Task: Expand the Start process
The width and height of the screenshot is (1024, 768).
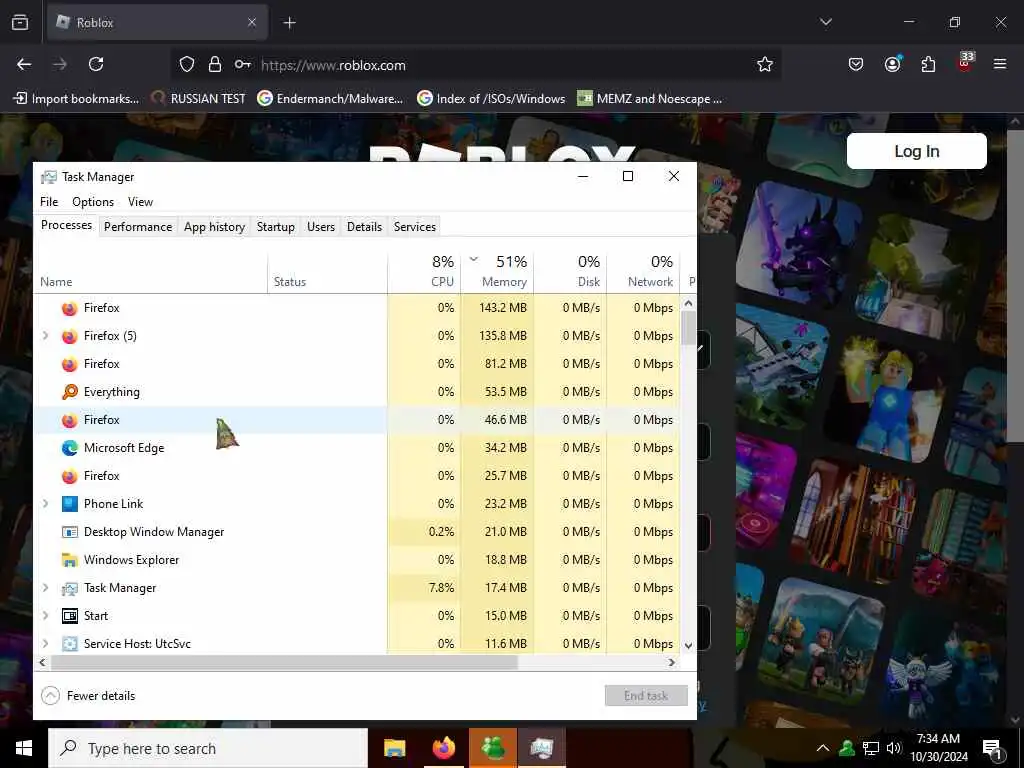Action: click(x=45, y=616)
